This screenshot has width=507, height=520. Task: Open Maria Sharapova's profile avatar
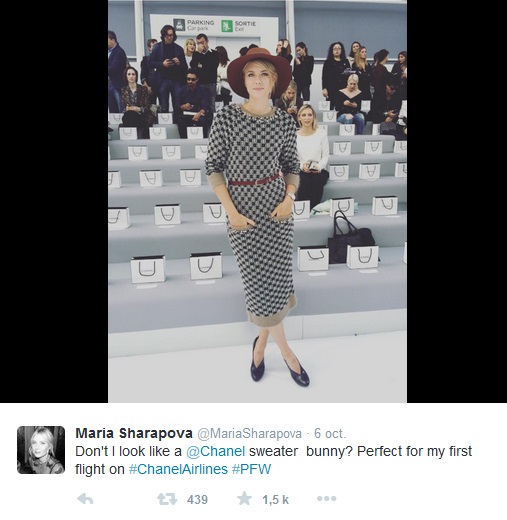(x=41, y=450)
